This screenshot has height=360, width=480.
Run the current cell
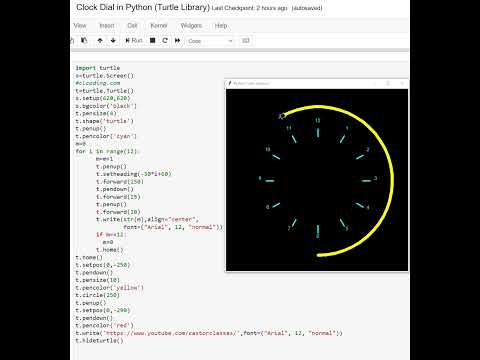click(x=134, y=40)
